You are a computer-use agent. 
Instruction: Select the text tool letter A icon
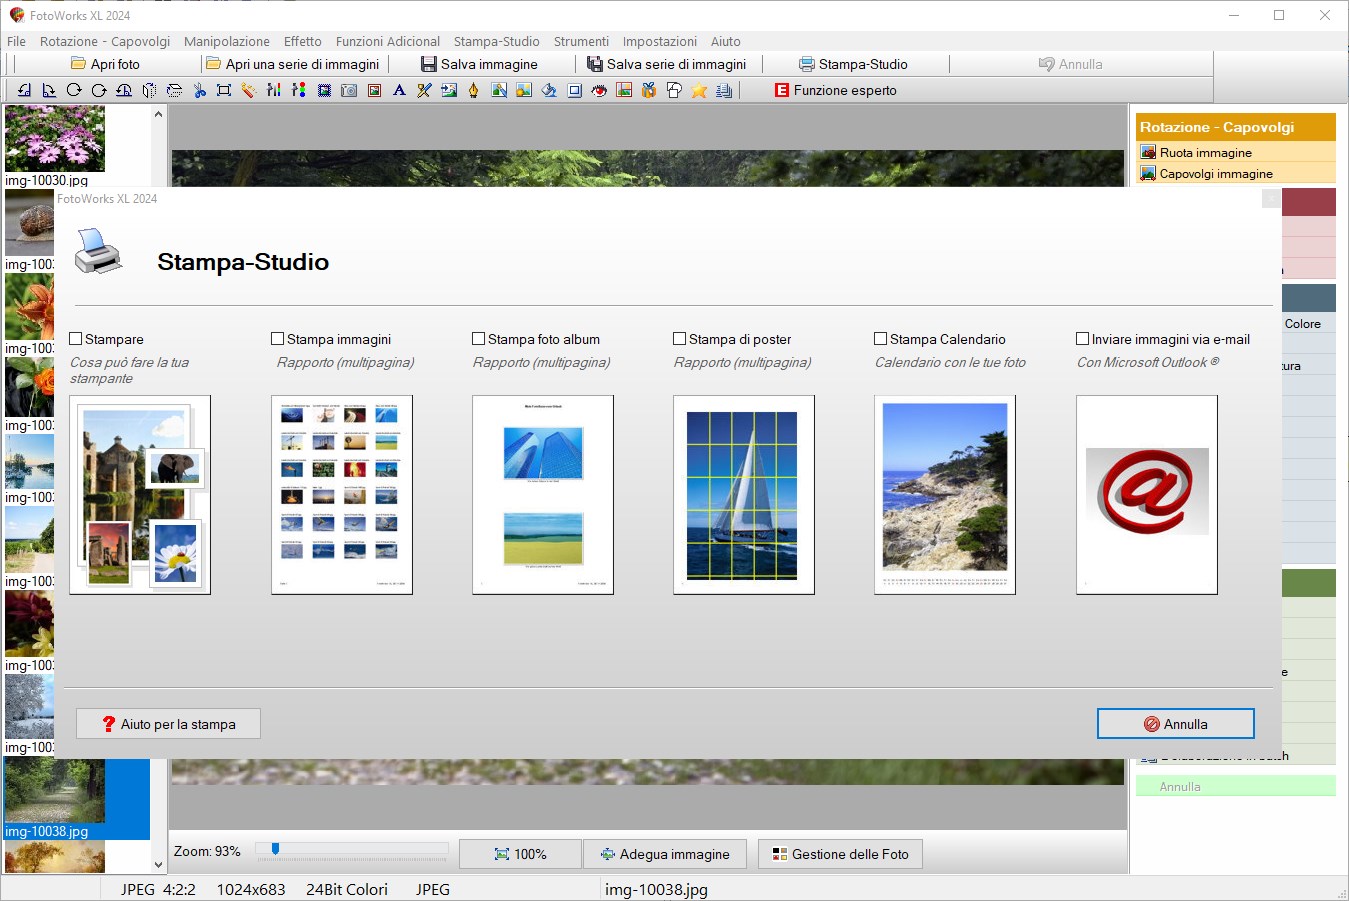coord(399,90)
